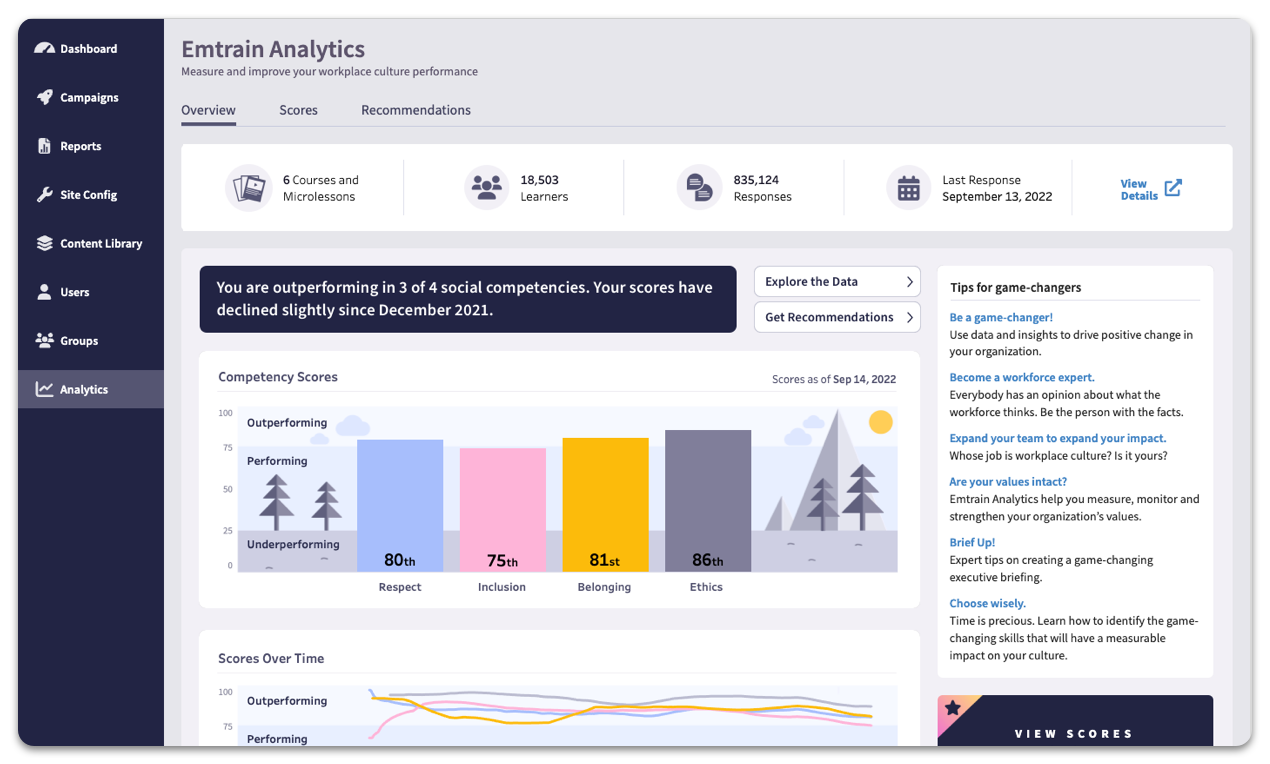Click the blue Respect bar in chart
Screen dimensions: 1270x764
400,506
